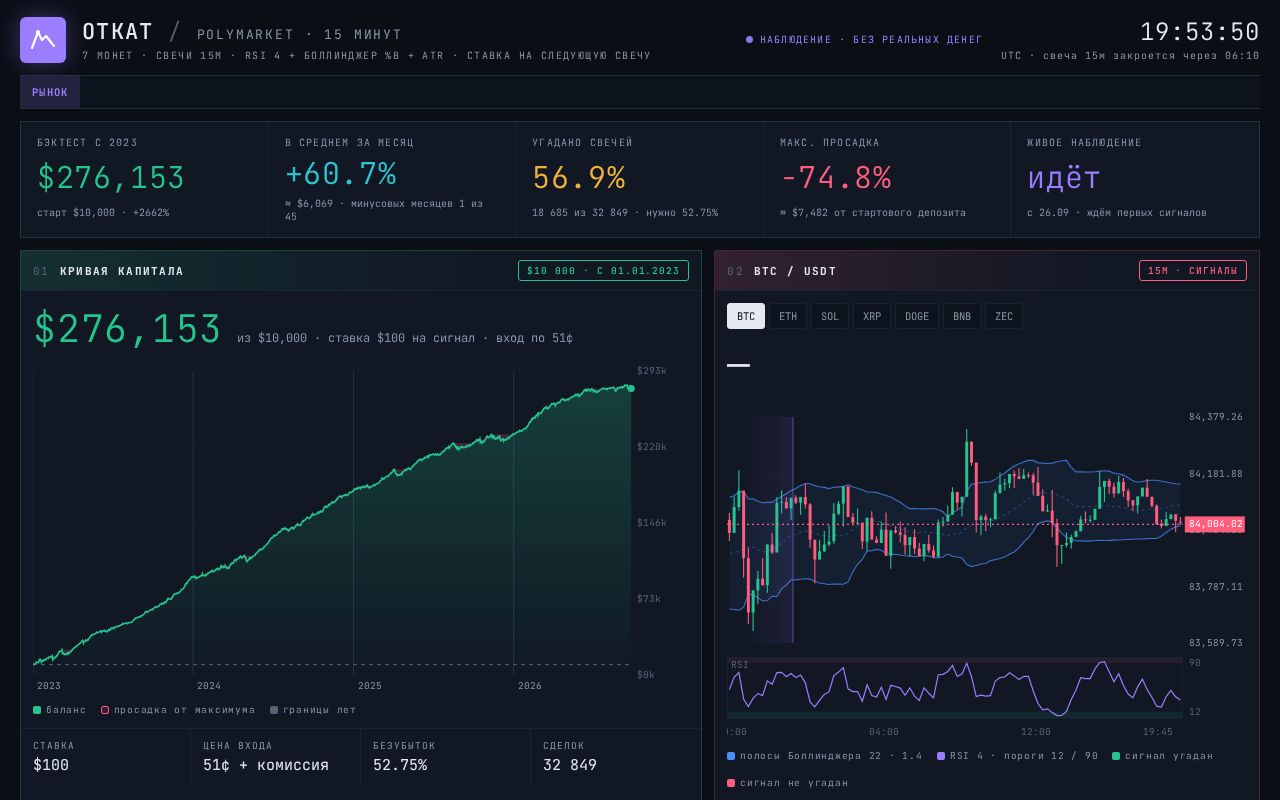
Task: Switch to the ETH coin tab
Action: pyautogui.click(x=788, y=316)
